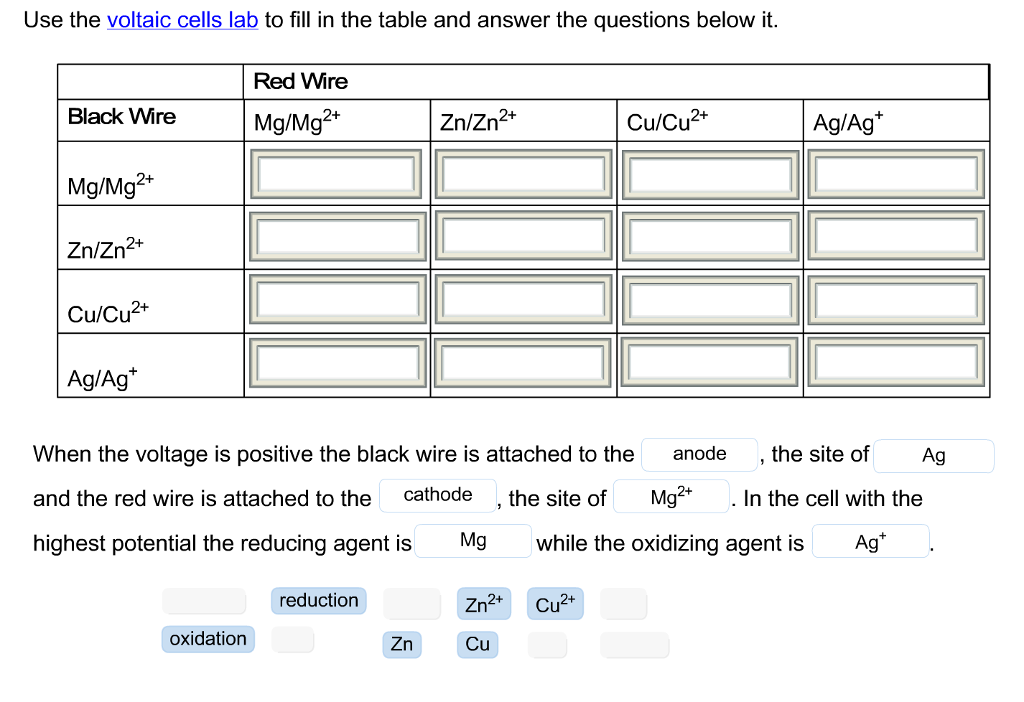Image resolution: width=1024 pixels, height=702 pixels.
Task: Click the Ag⁺ oxidizing agent answer box
Action: pos(870,541)
